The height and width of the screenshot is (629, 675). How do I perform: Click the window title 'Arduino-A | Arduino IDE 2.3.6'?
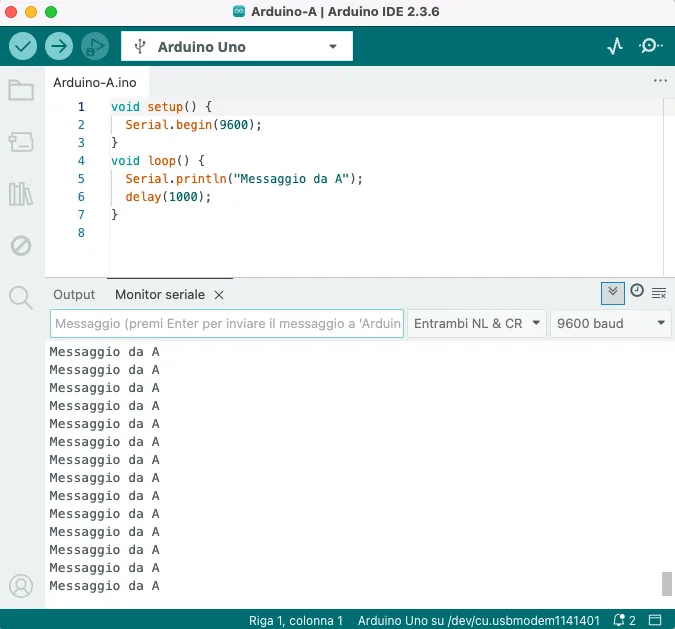point(345,12)
